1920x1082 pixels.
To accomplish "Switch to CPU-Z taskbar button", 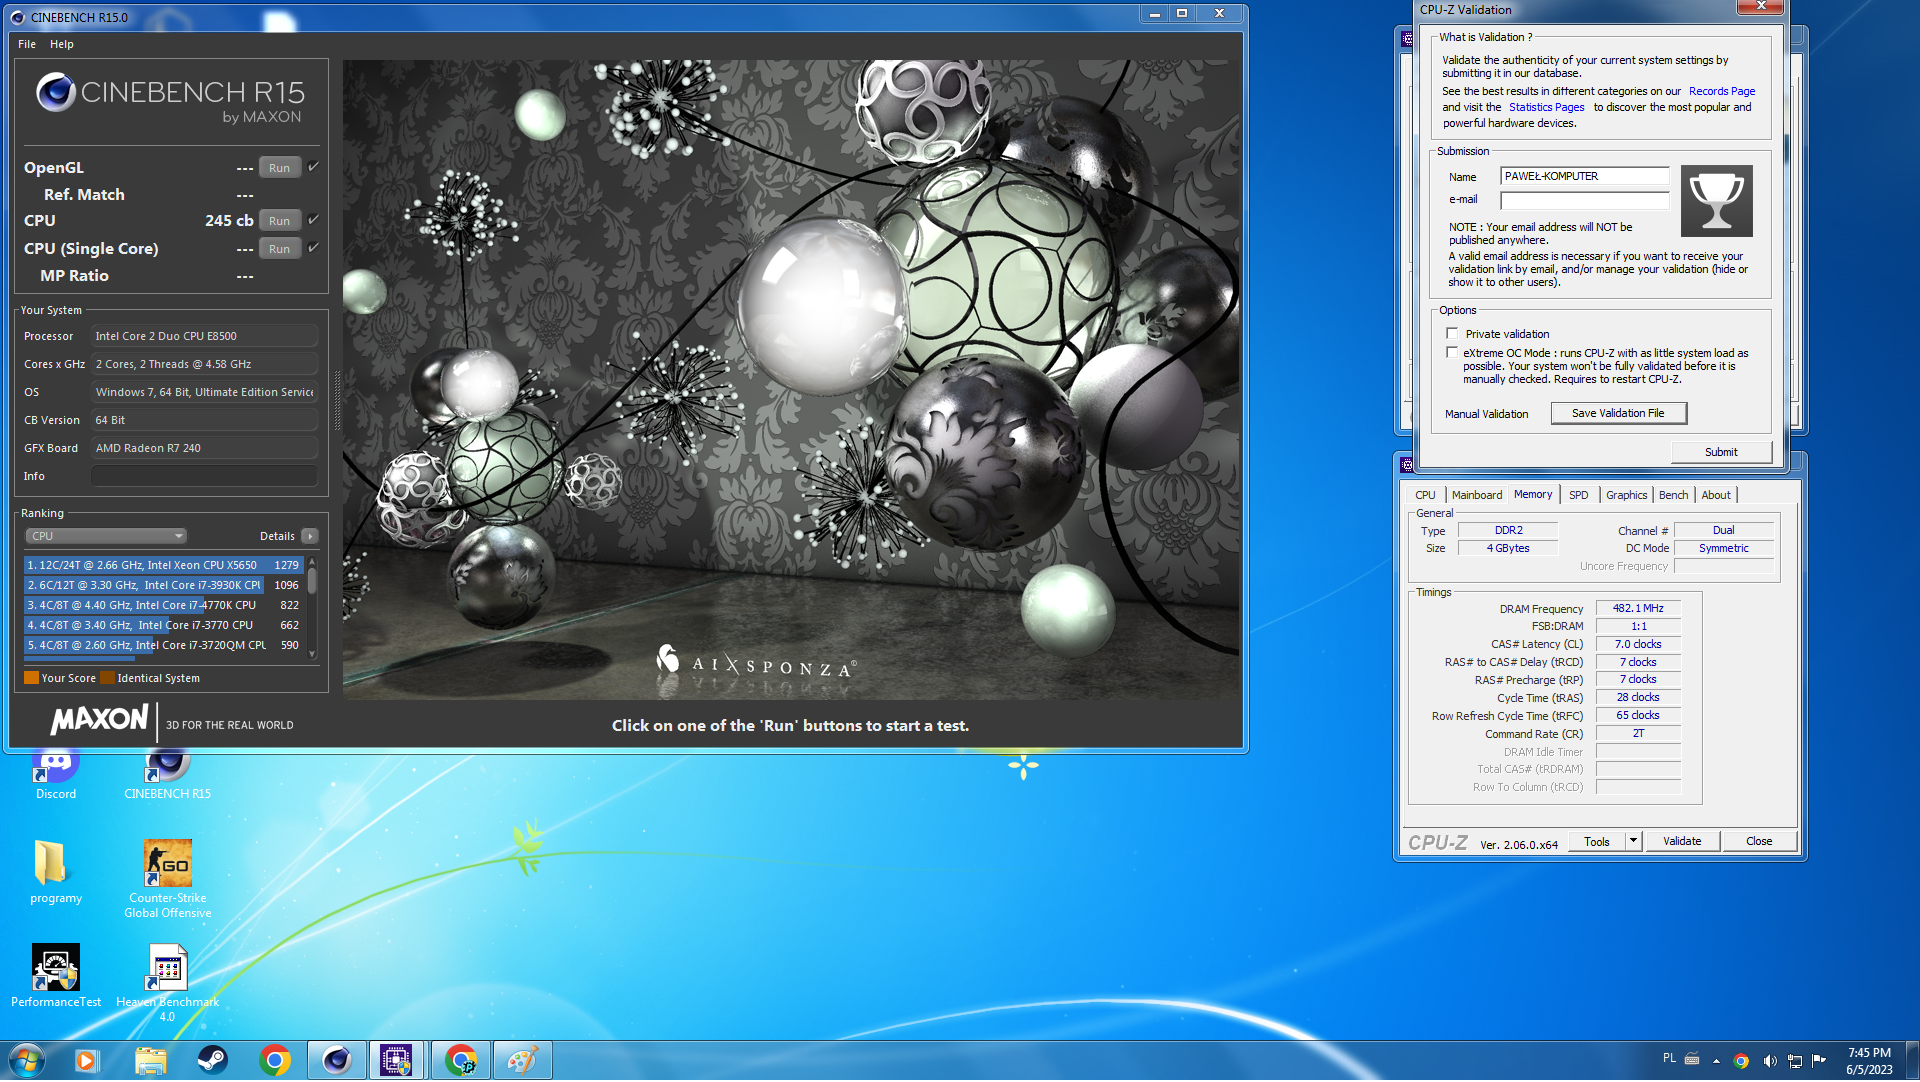I will click(397, 1061).
